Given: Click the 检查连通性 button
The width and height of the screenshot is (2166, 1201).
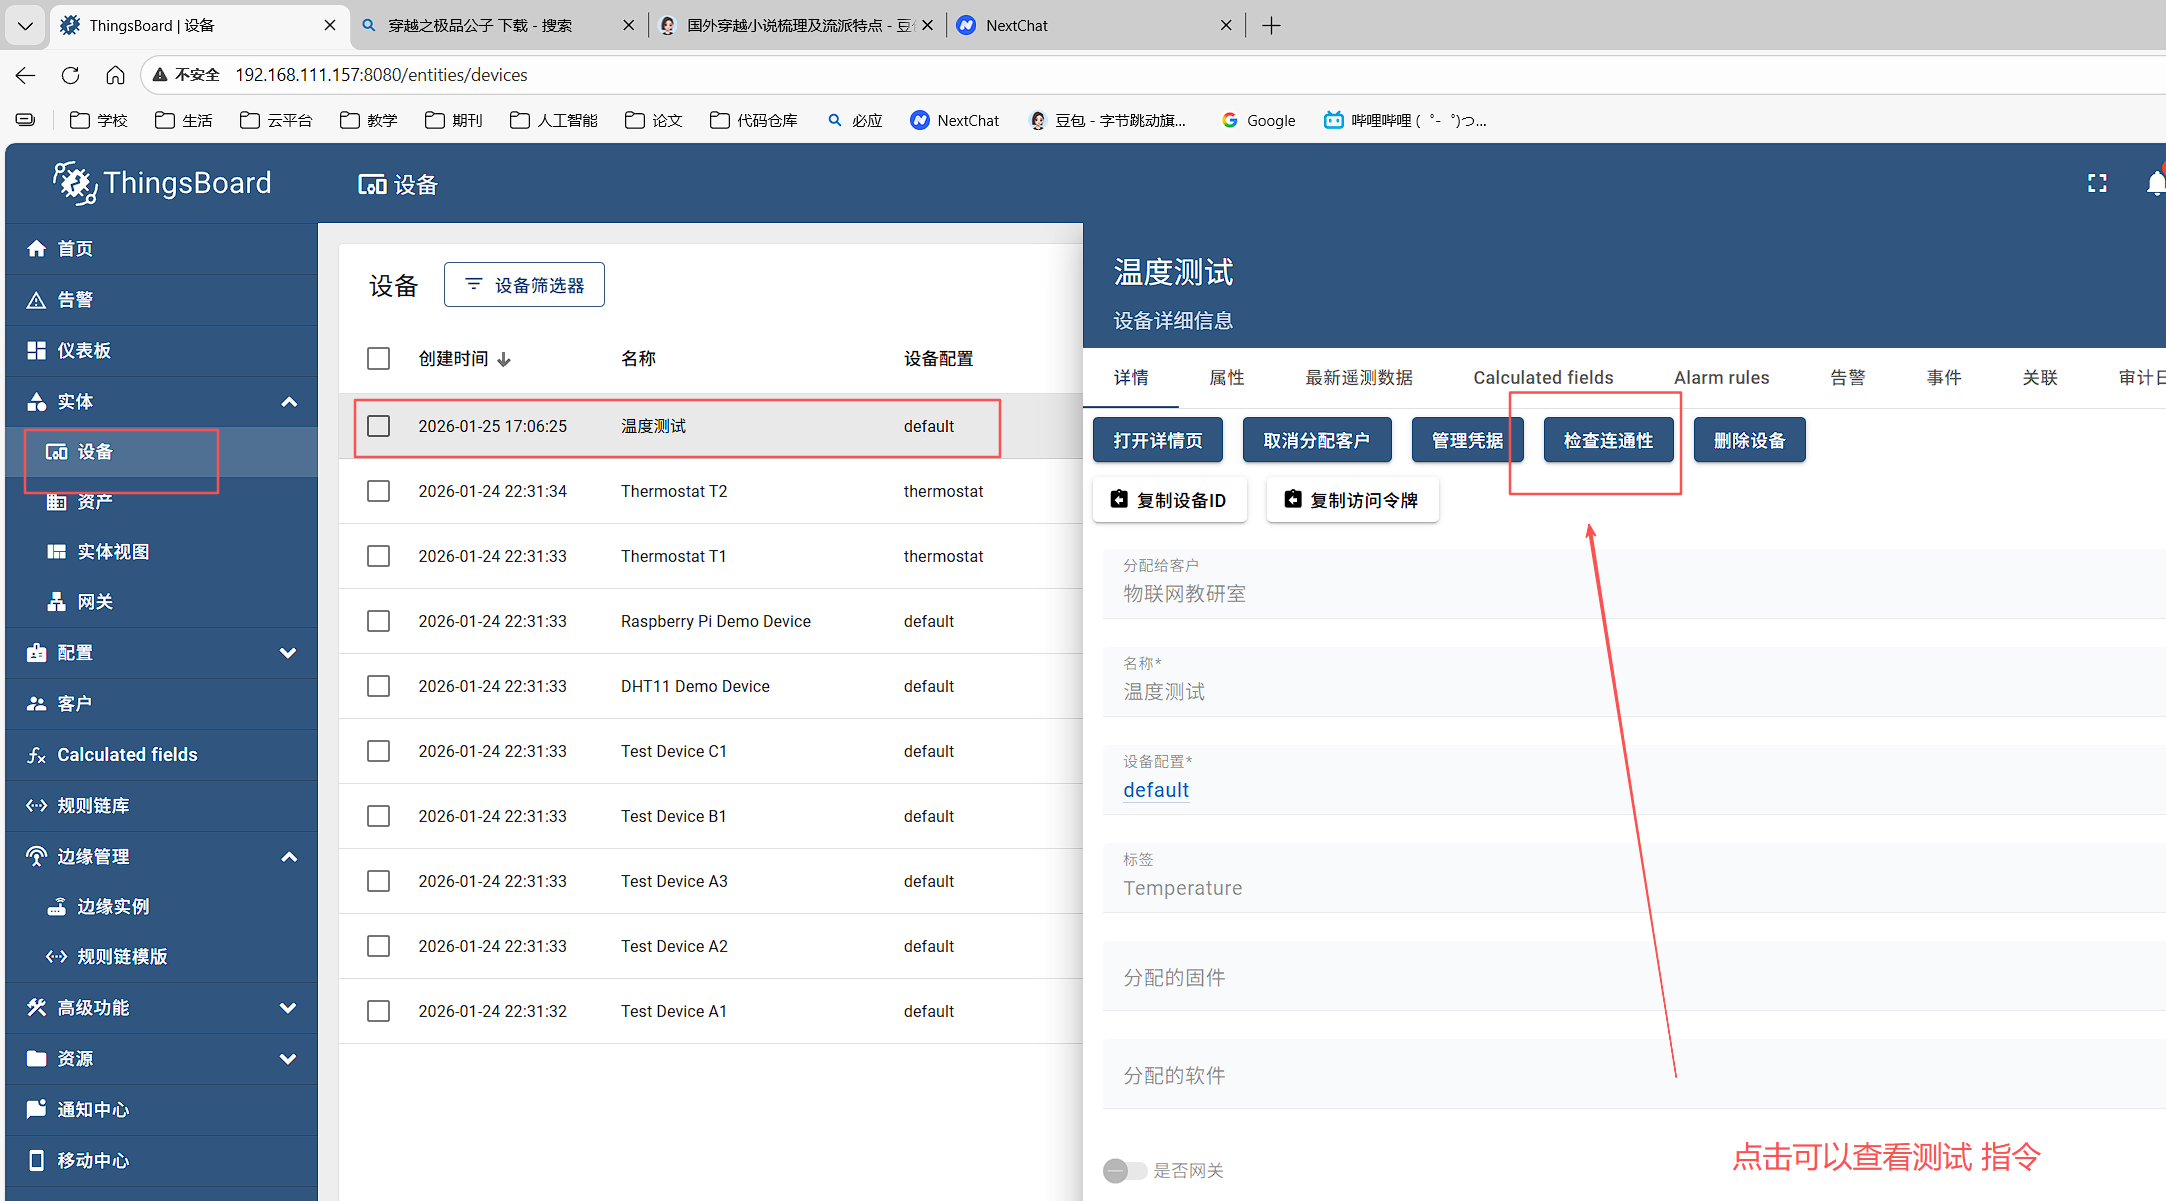Looking at the screenshot, I should point(1608,440).
